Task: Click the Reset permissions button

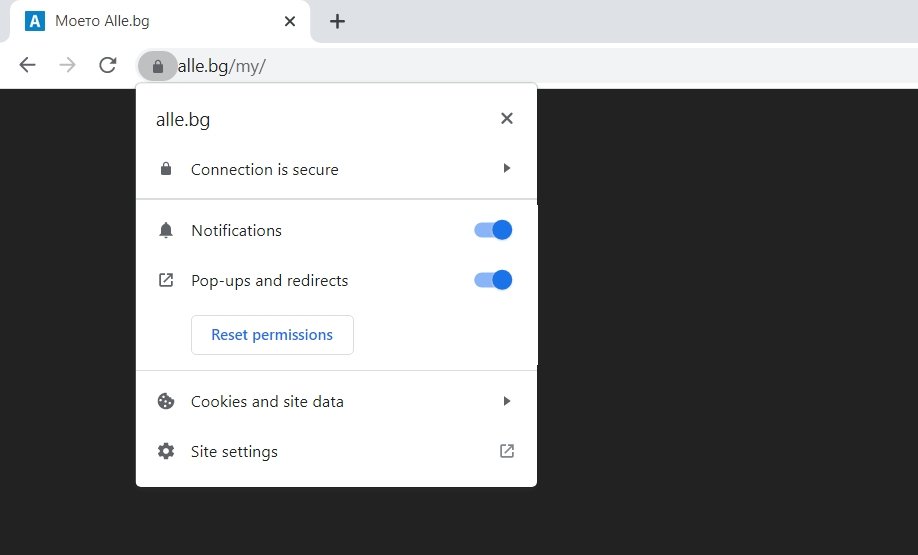Action: coord(272,335)
